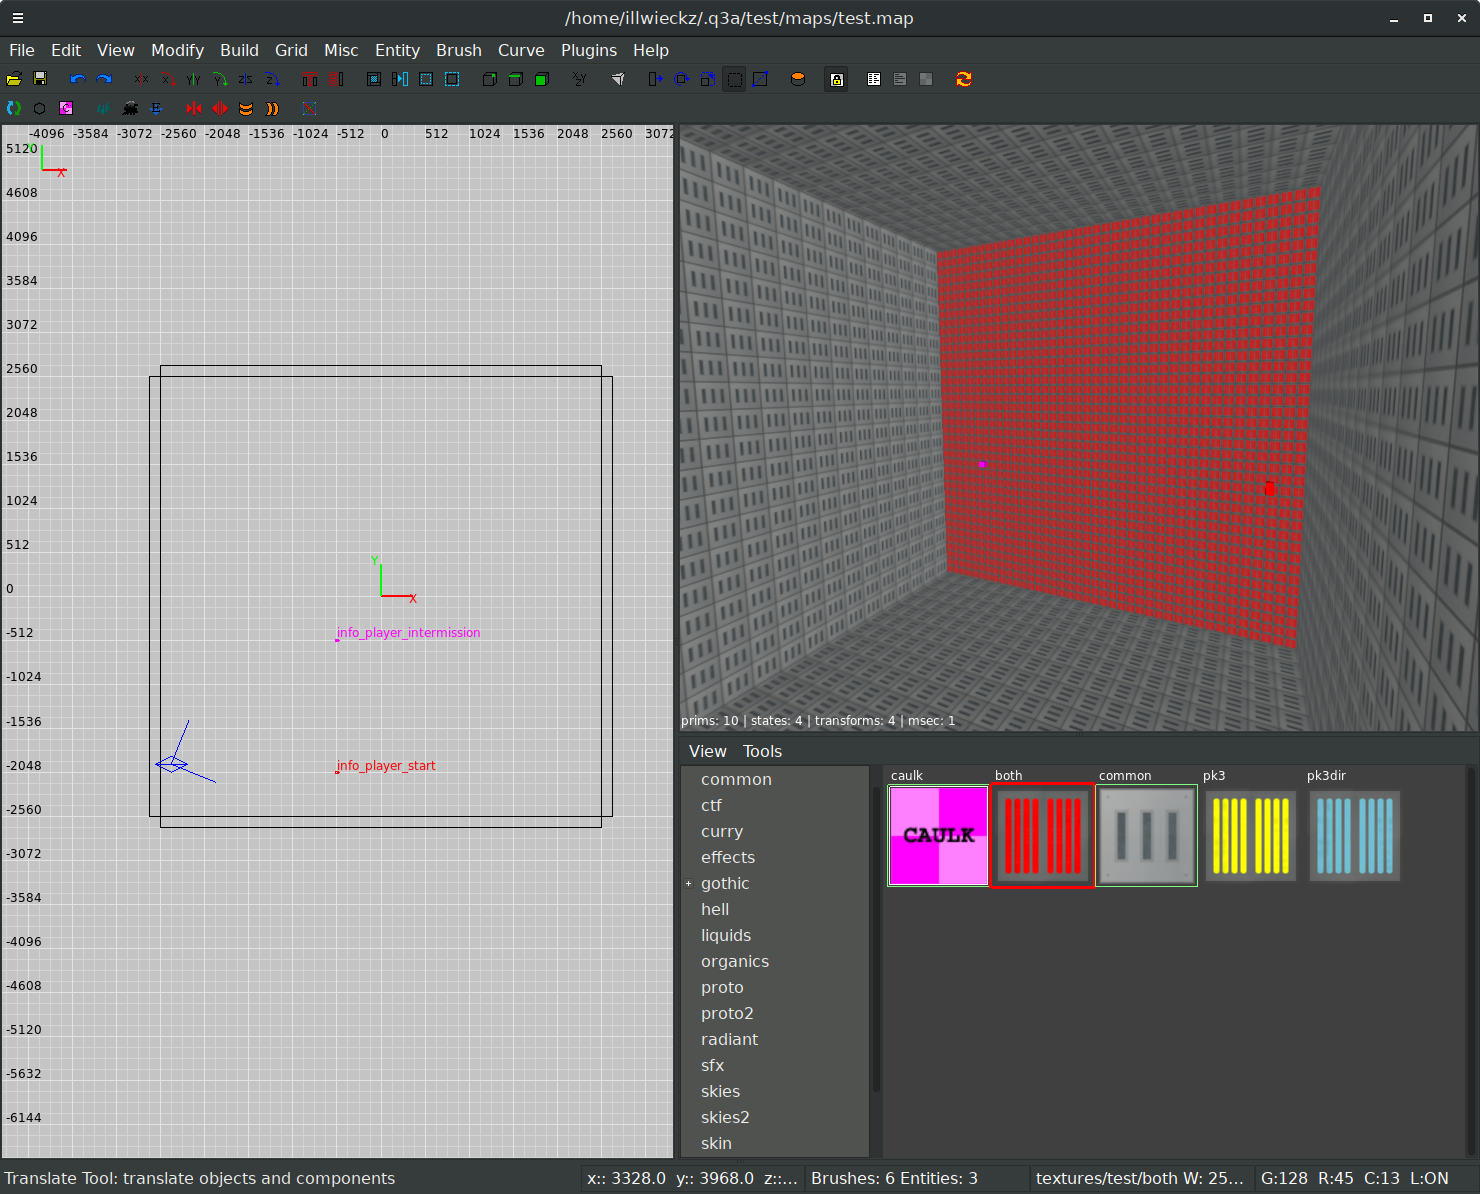The width and height of the screenshot is (1480, 1194).
Task: Expand the gothic texture folder
Action: pyautogui.click(x=688, y=884)
